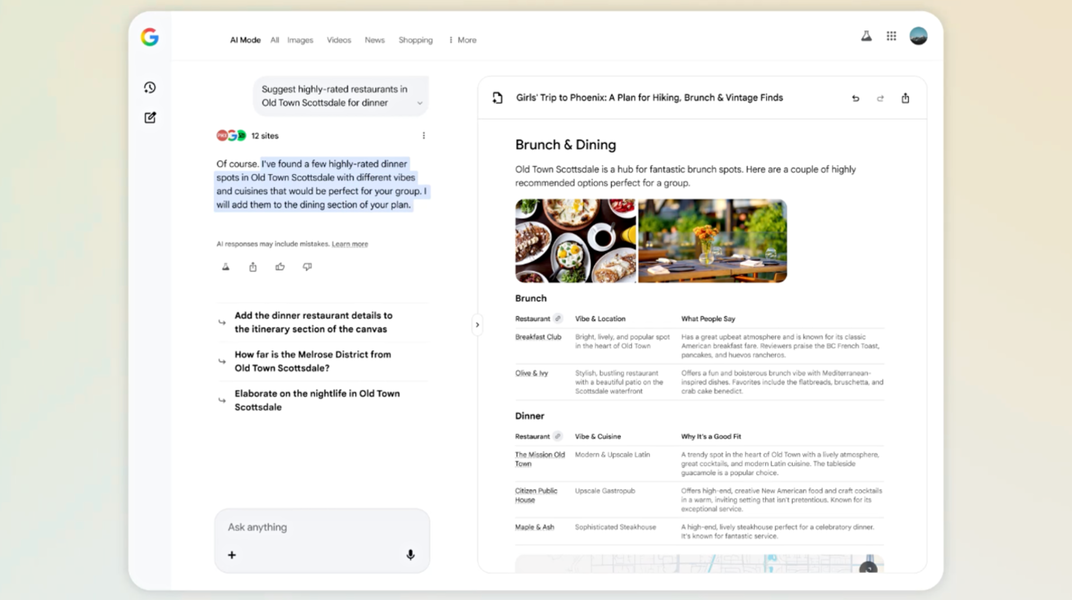Start a new chat with compose icon
The width and height of the screenshot is (1072, 600).
pyautogui.click(x=150, y=118)
